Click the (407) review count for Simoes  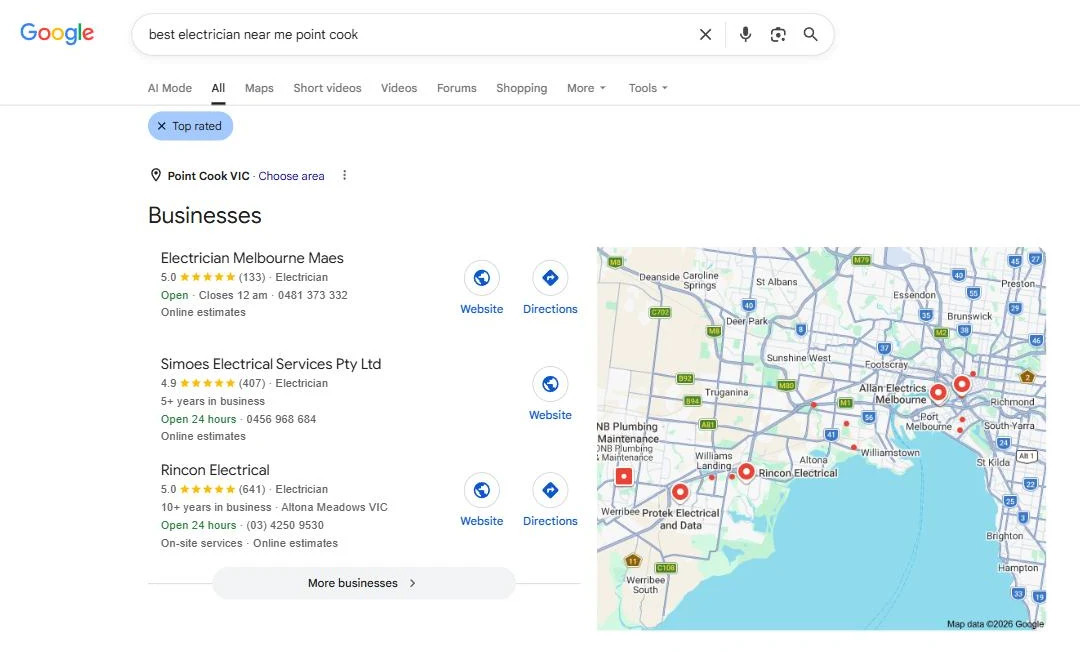pos(252,383)
